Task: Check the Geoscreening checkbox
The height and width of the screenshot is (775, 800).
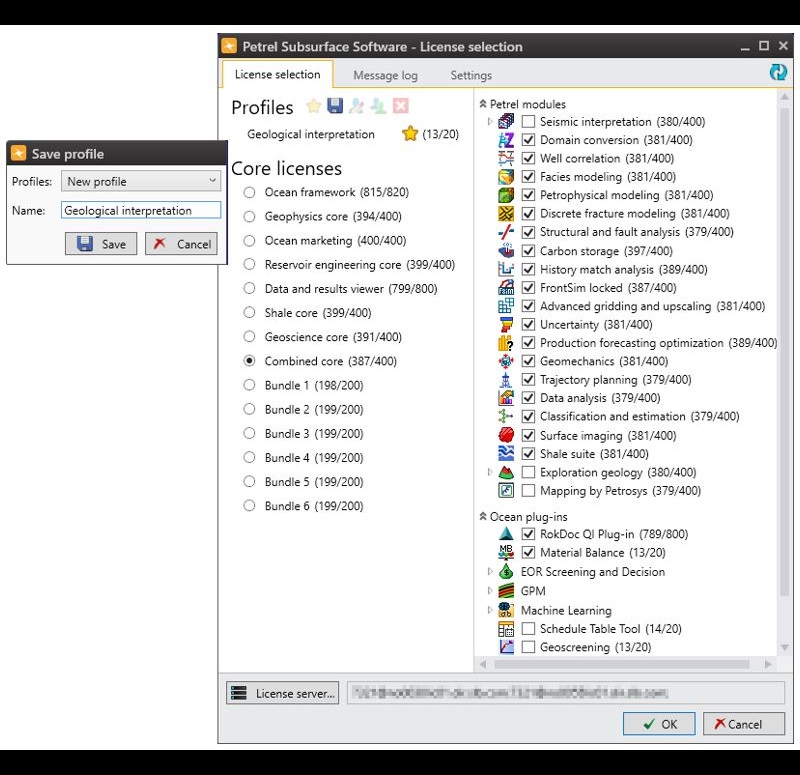Action: 529,647
